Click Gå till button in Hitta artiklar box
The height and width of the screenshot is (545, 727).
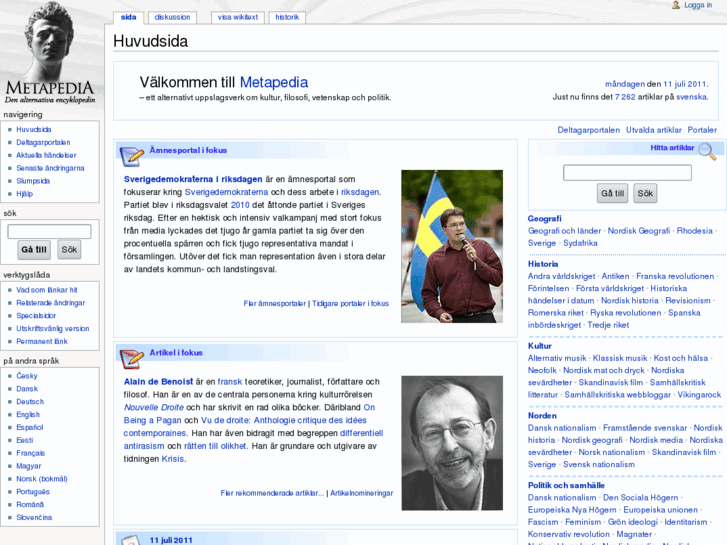(612, 193)
